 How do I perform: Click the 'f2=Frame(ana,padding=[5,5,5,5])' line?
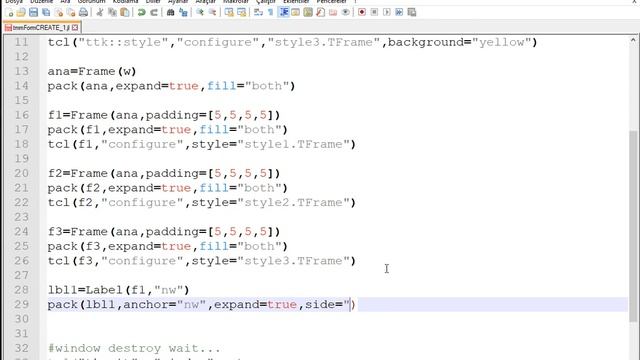point(164,173)
